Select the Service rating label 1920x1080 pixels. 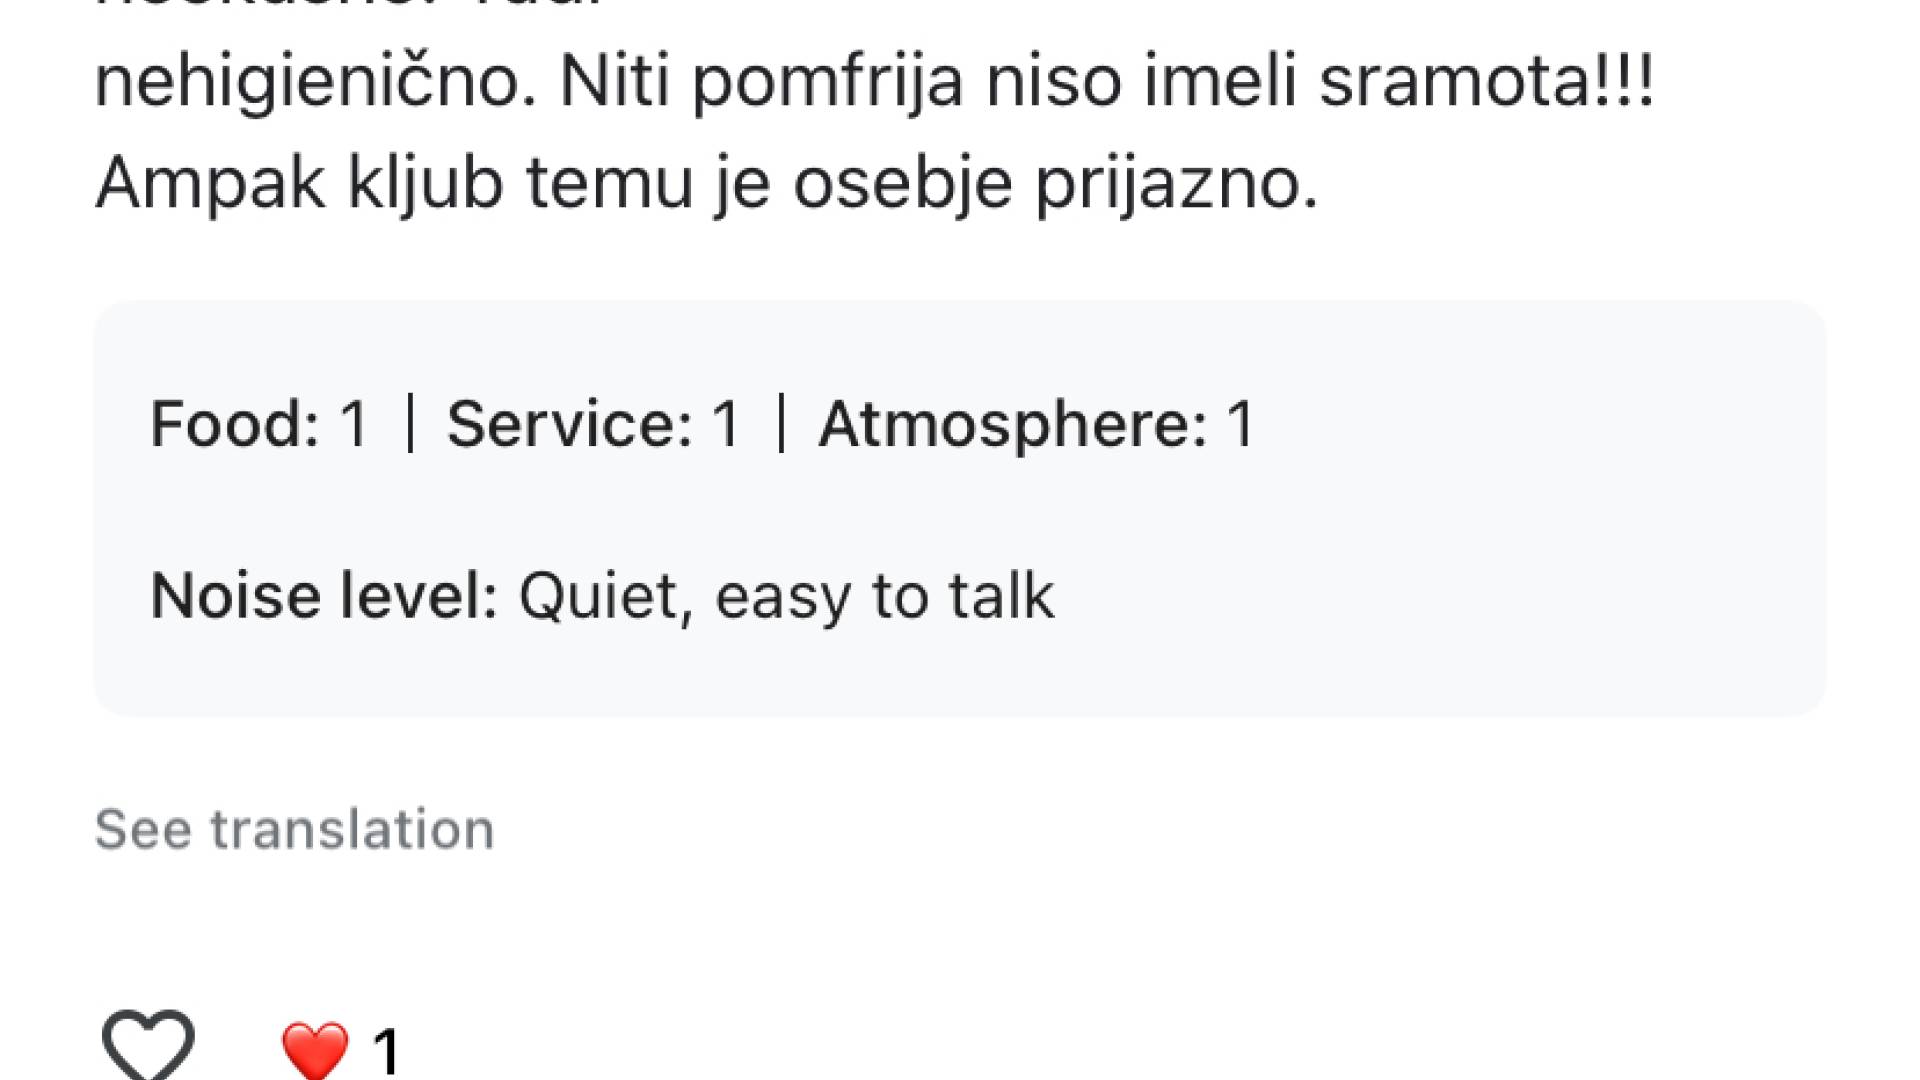coord(569,423)
